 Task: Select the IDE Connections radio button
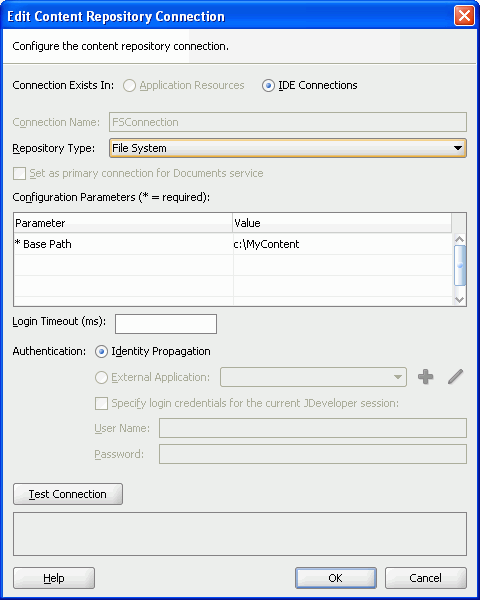pyautogui.click(x=268, y=85)
